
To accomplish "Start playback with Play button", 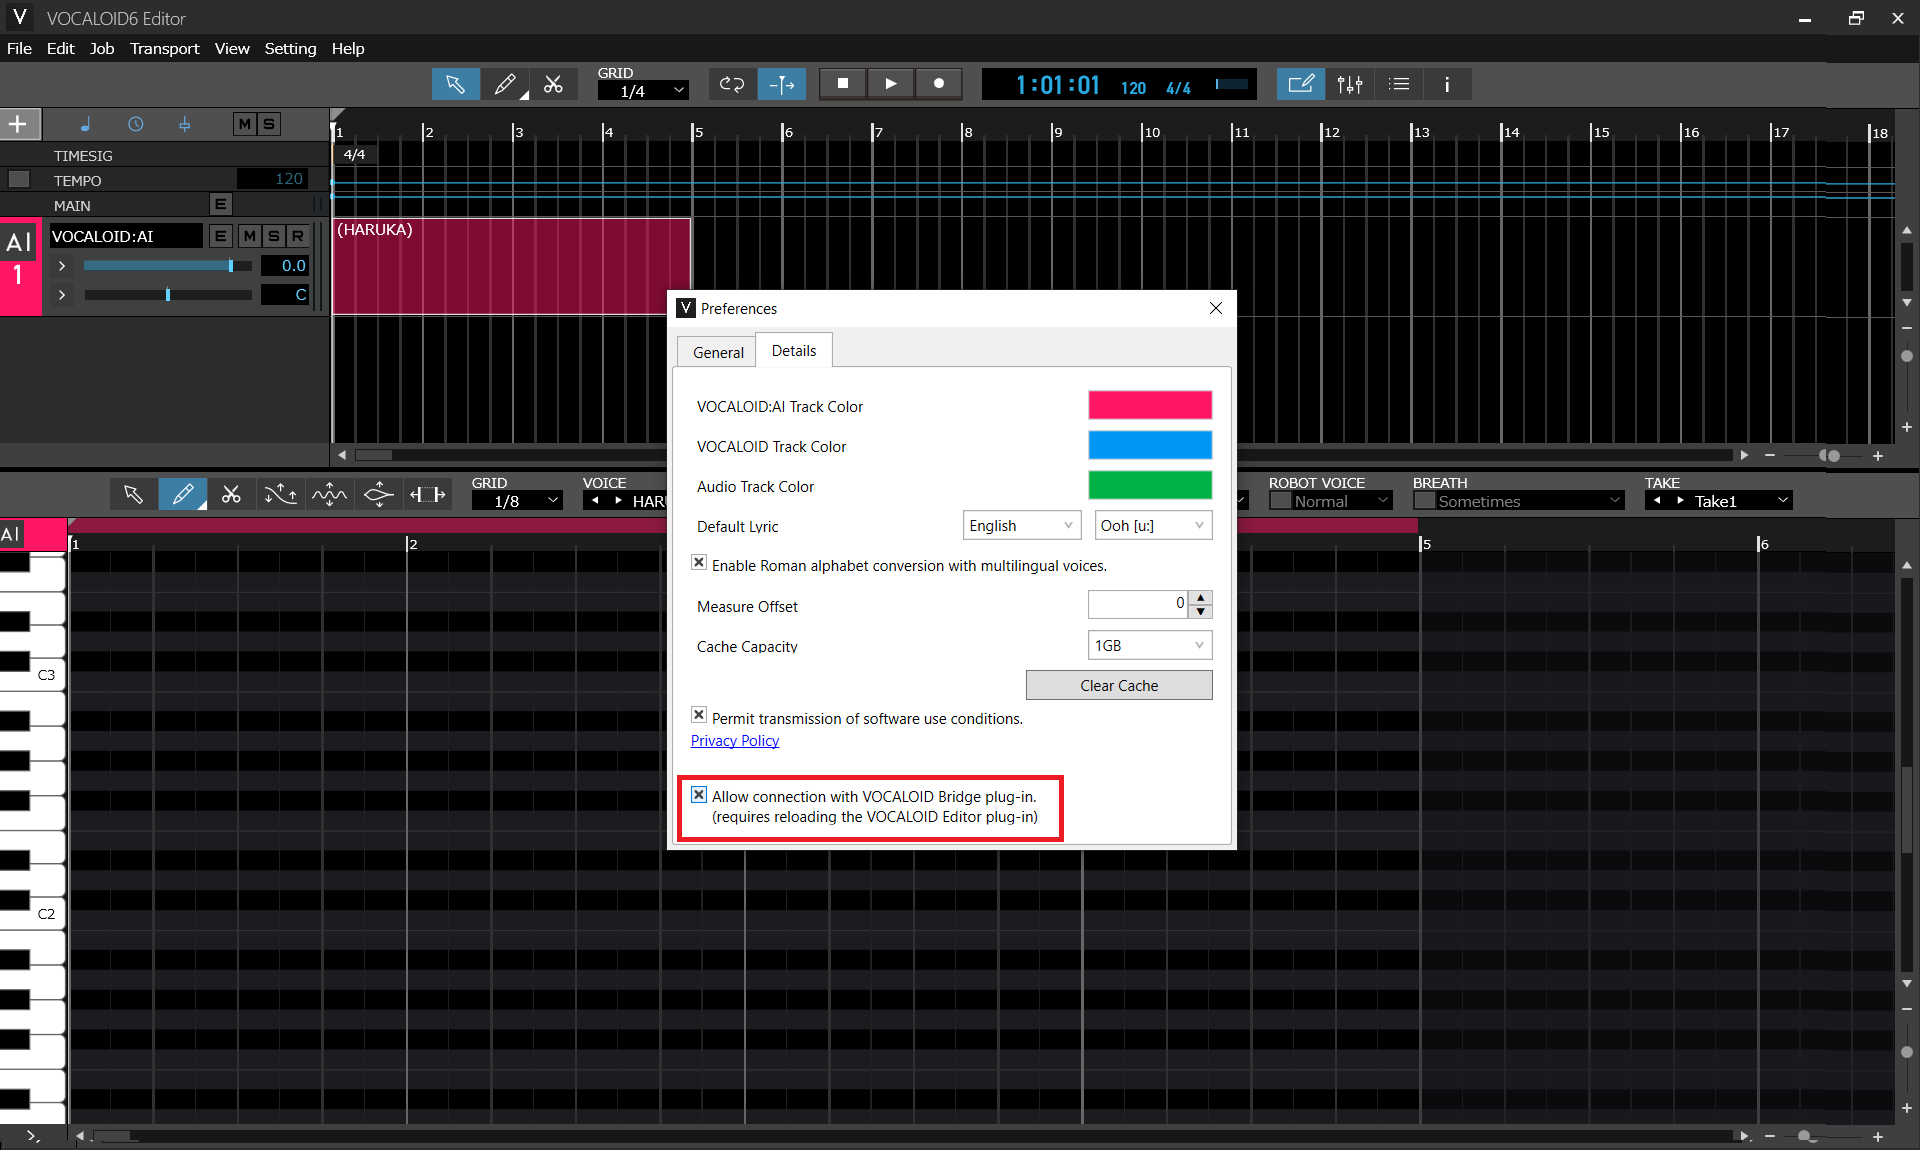I will pos(890,84).
